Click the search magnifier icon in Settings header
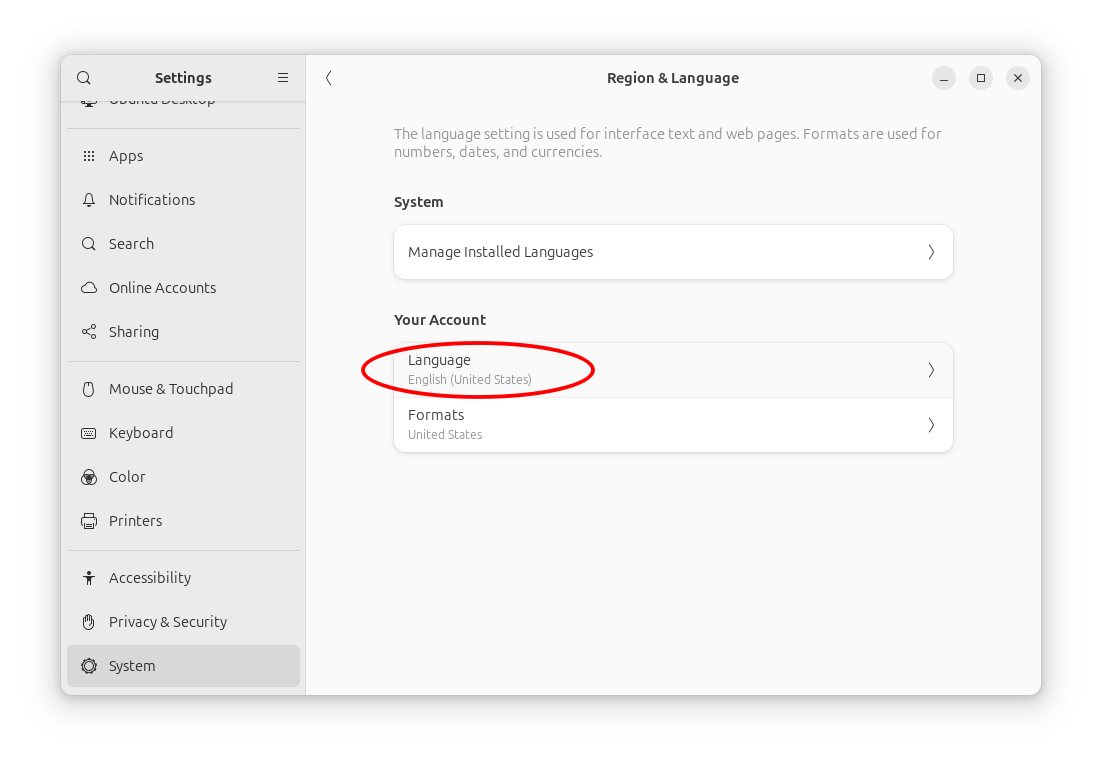 click(84, 78)
